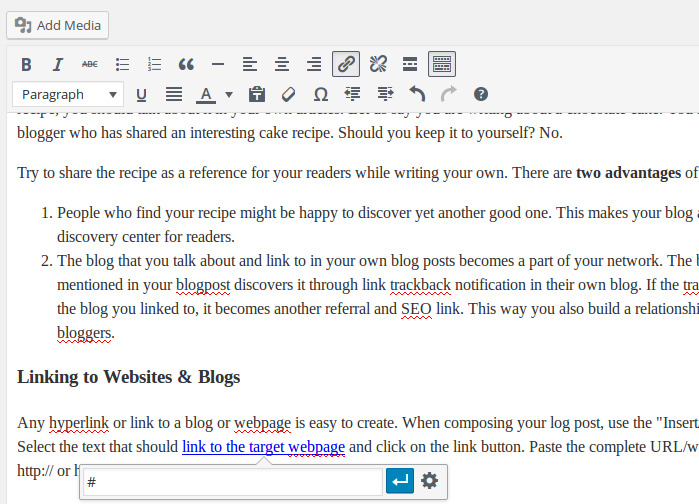Viewport: 699px width, 504px height.
Task: Toggle bold formatting
Action: point(26,64)
